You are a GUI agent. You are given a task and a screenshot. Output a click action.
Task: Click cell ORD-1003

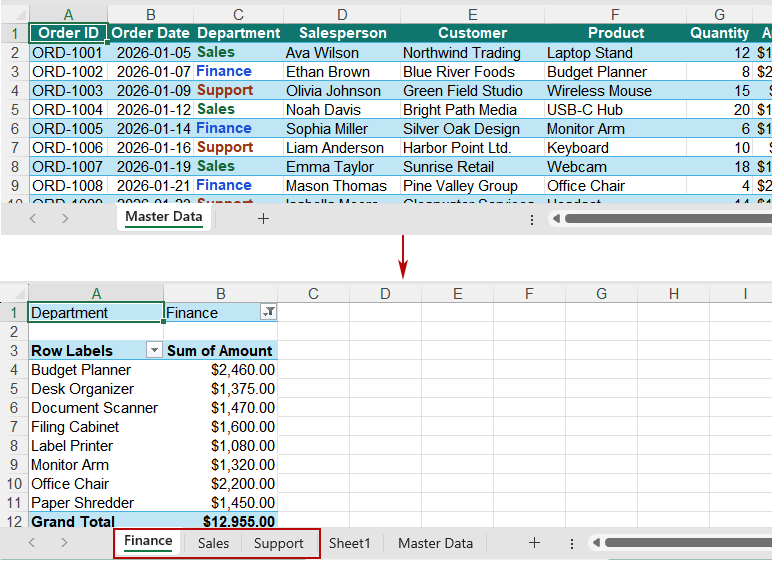(68, 91)
